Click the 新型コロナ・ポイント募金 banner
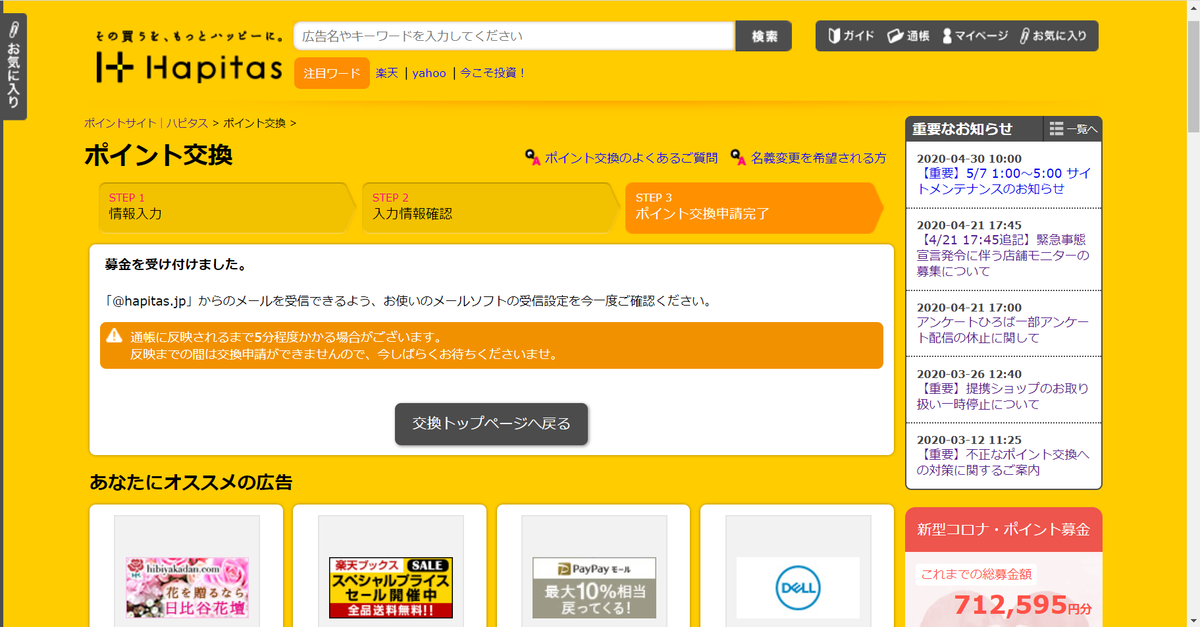This screenshot has width=1200, height=627. click(x=1003, y=528)
